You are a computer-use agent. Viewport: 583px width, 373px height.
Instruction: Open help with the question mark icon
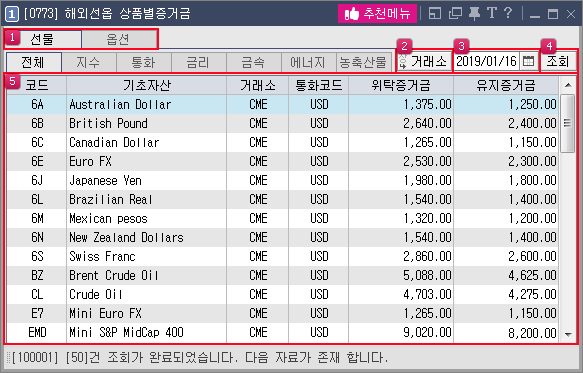click(508, 13)
